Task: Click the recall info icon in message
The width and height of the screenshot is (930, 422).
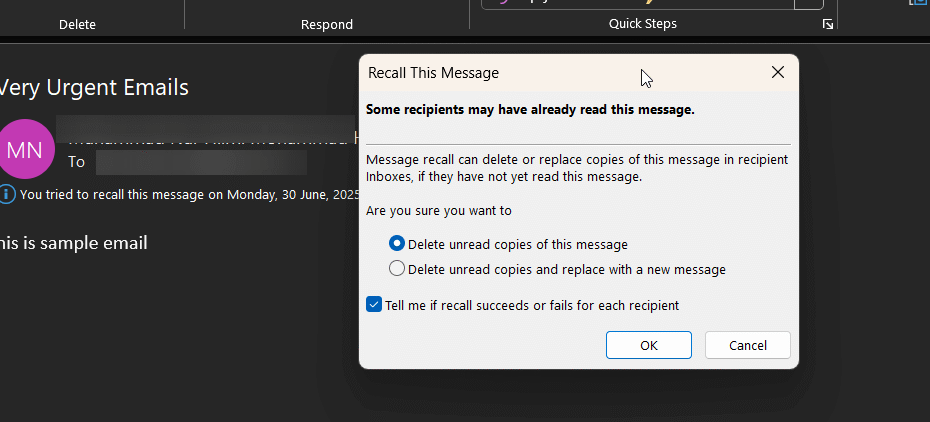Action: tap(7, 194)
